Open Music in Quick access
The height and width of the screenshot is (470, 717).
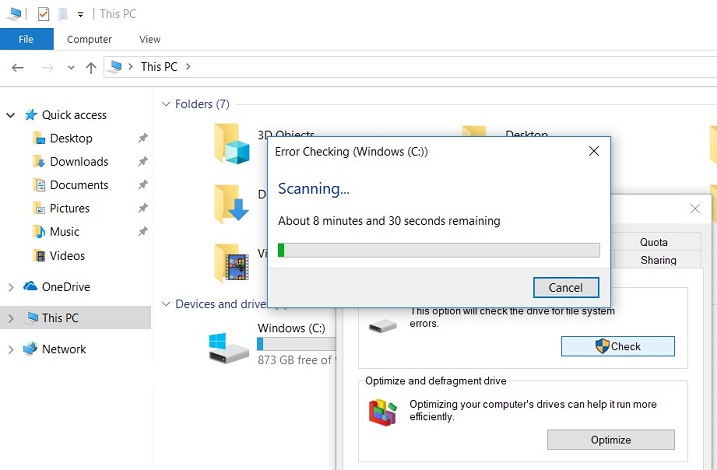(64, 231)
